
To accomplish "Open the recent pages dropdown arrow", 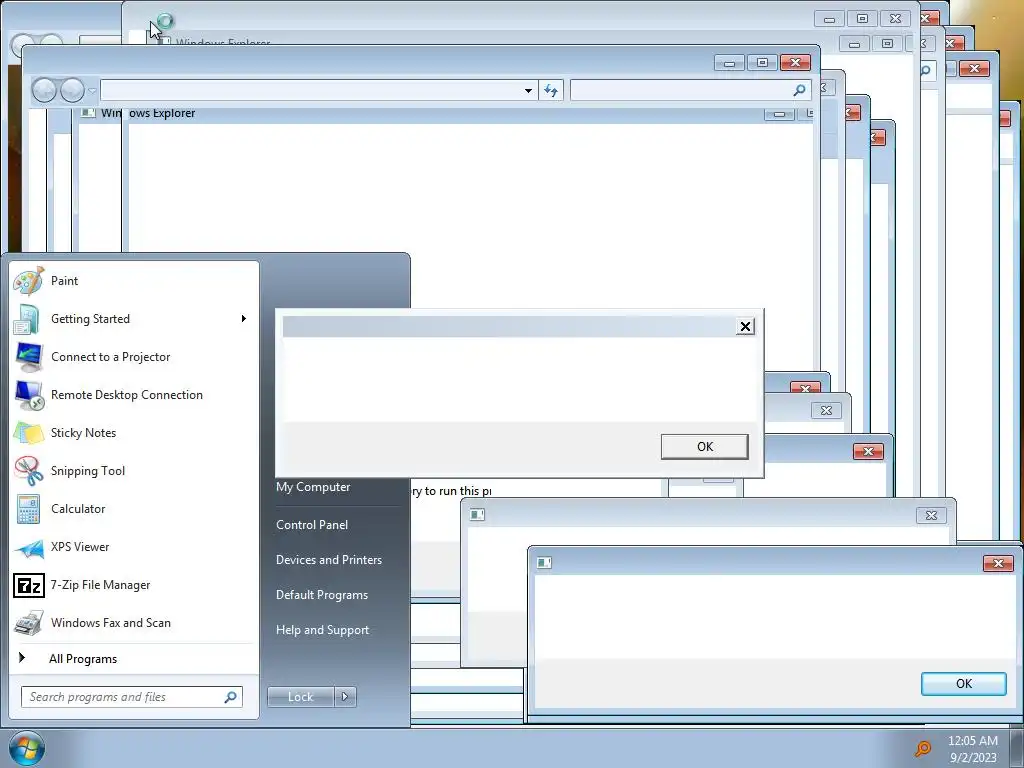I will [92, 91].
